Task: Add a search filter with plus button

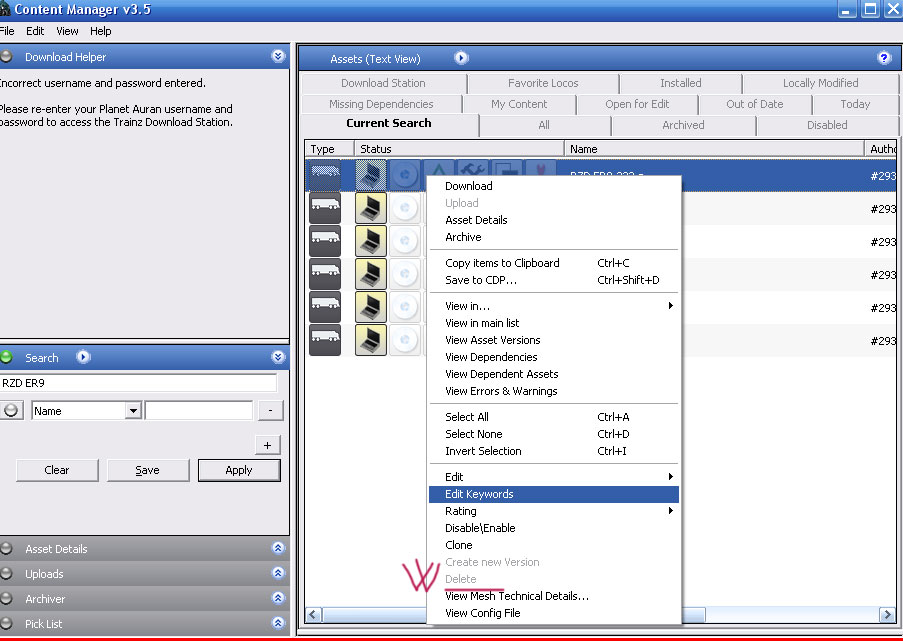Action: (268, 445)
